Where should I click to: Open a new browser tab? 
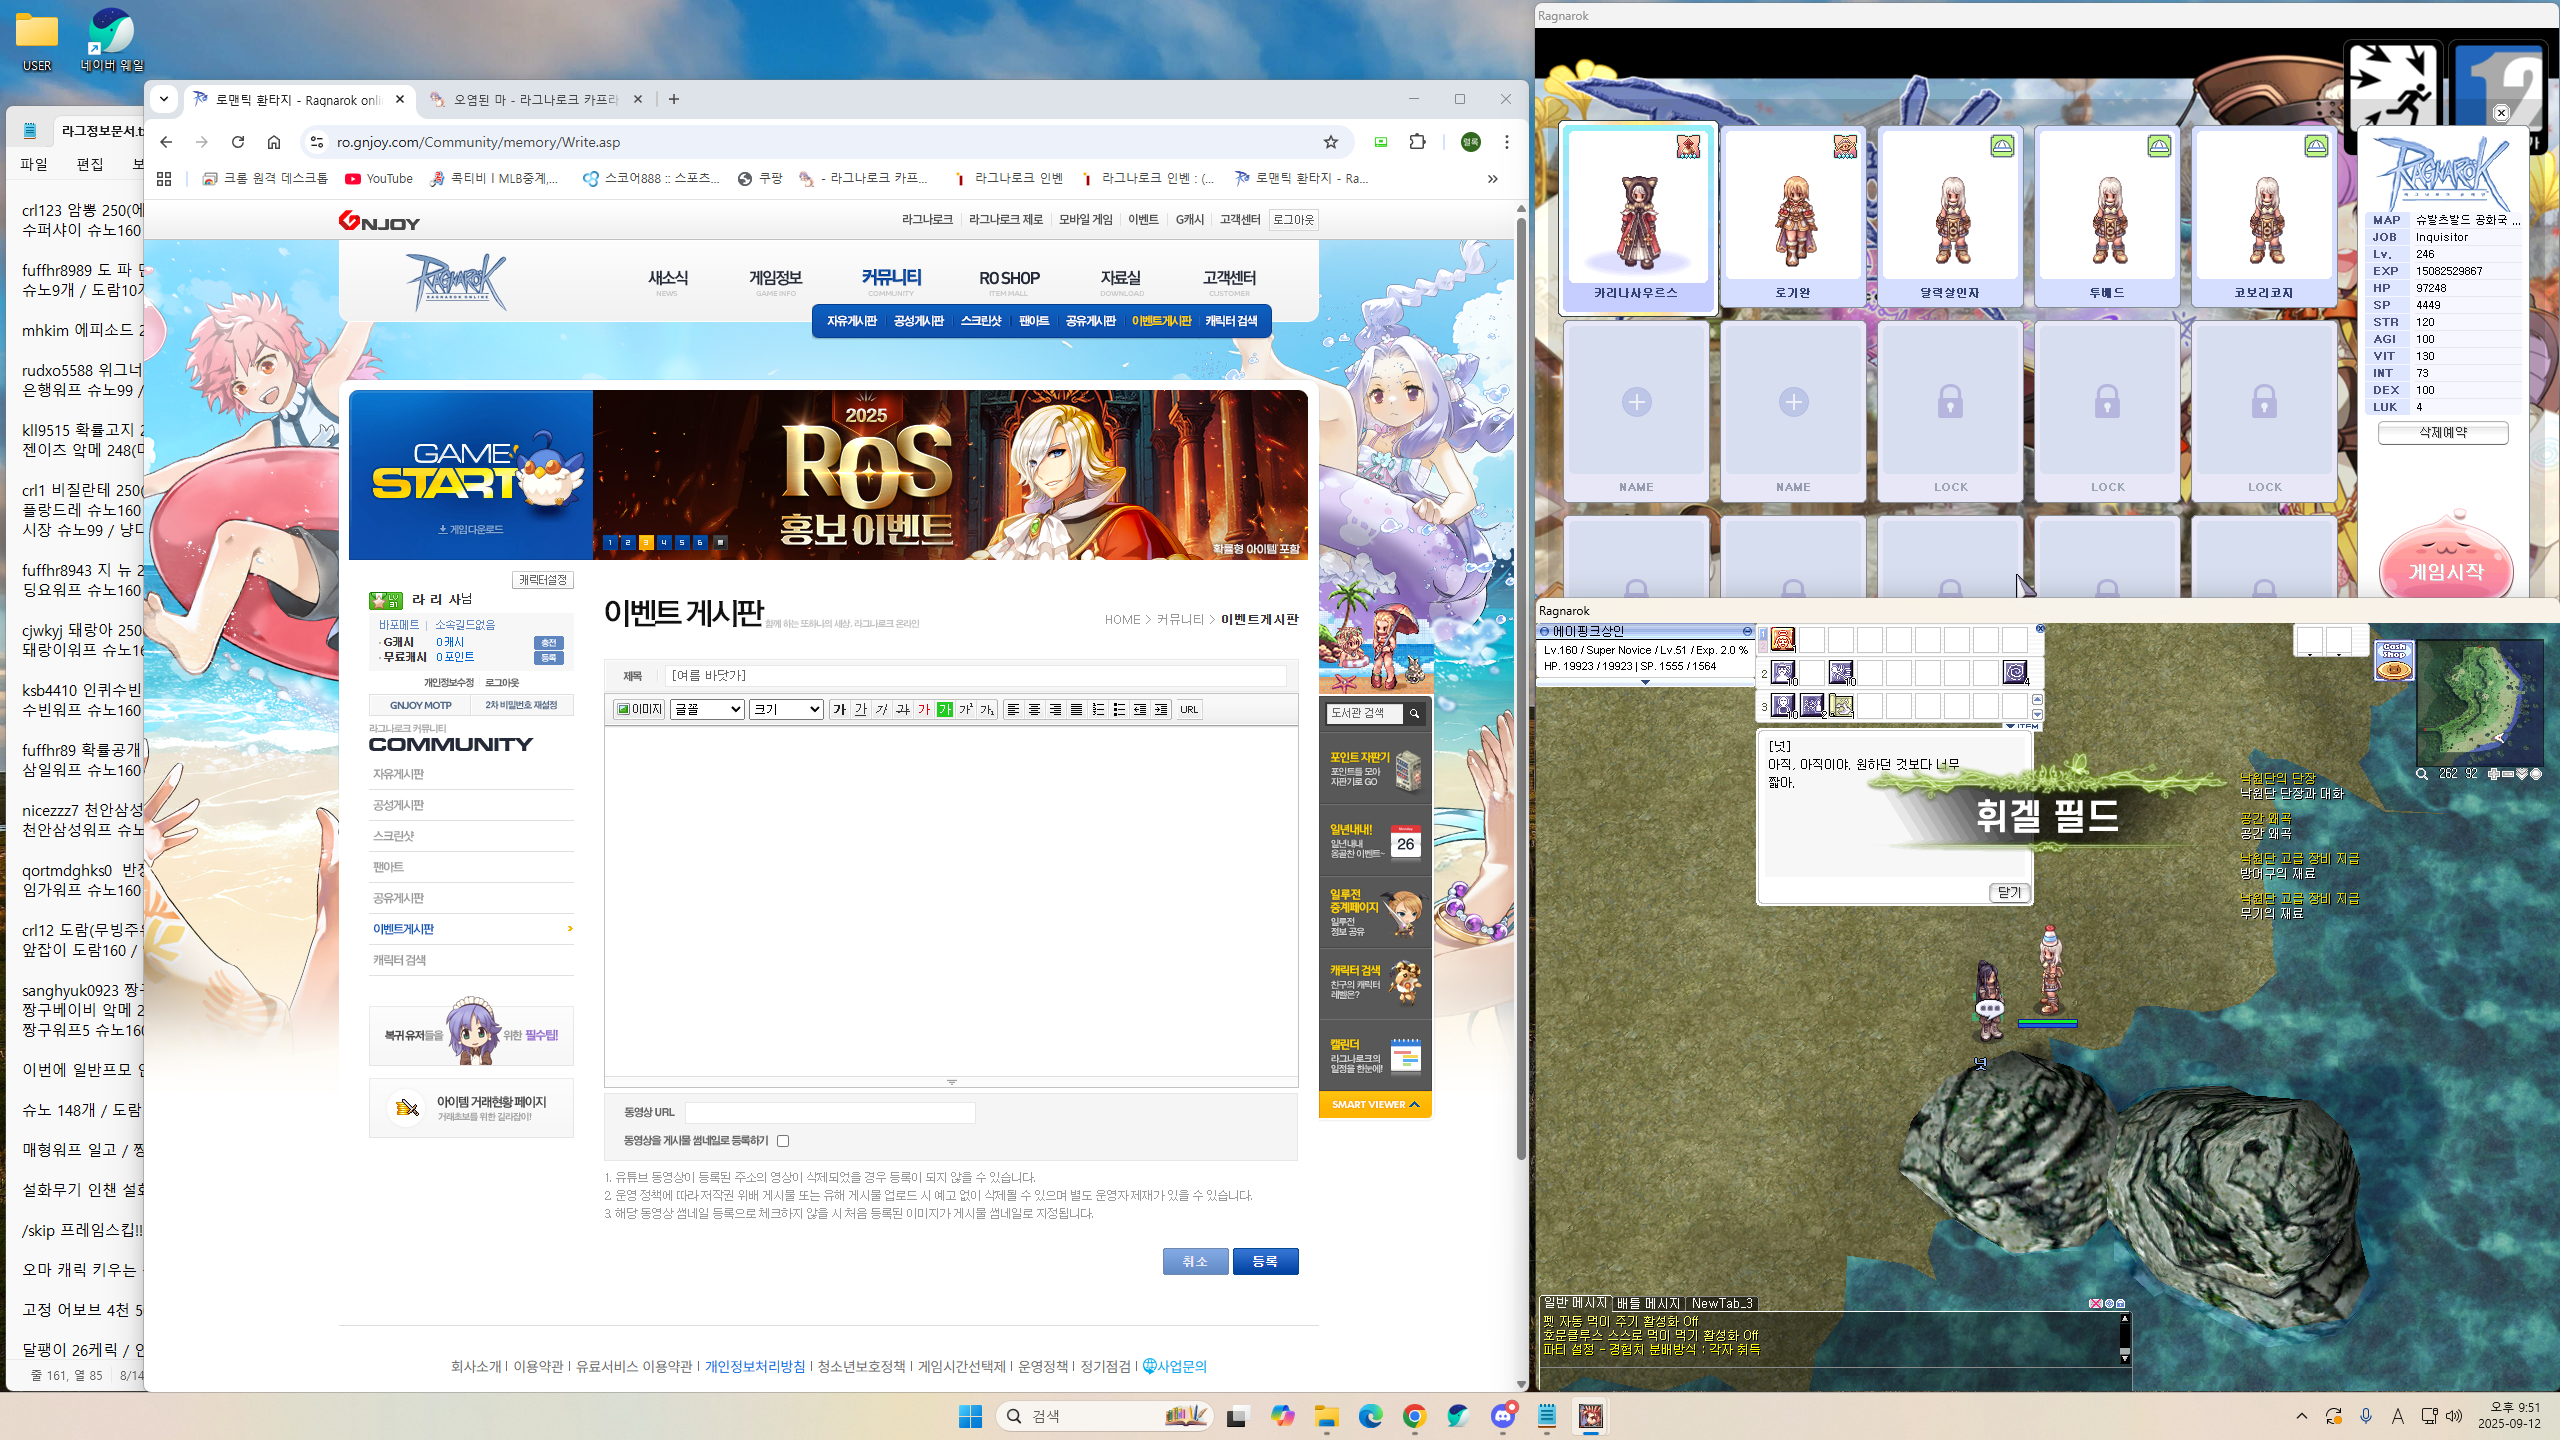[x=674, y=99]
